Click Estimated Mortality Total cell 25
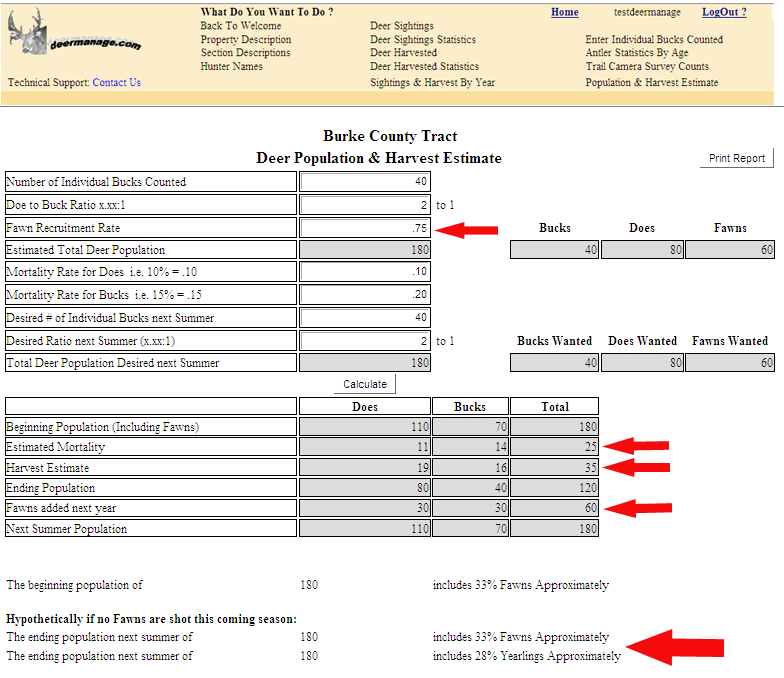The height and width of the screenshot is (678, 784). click(x=554, y=446)
